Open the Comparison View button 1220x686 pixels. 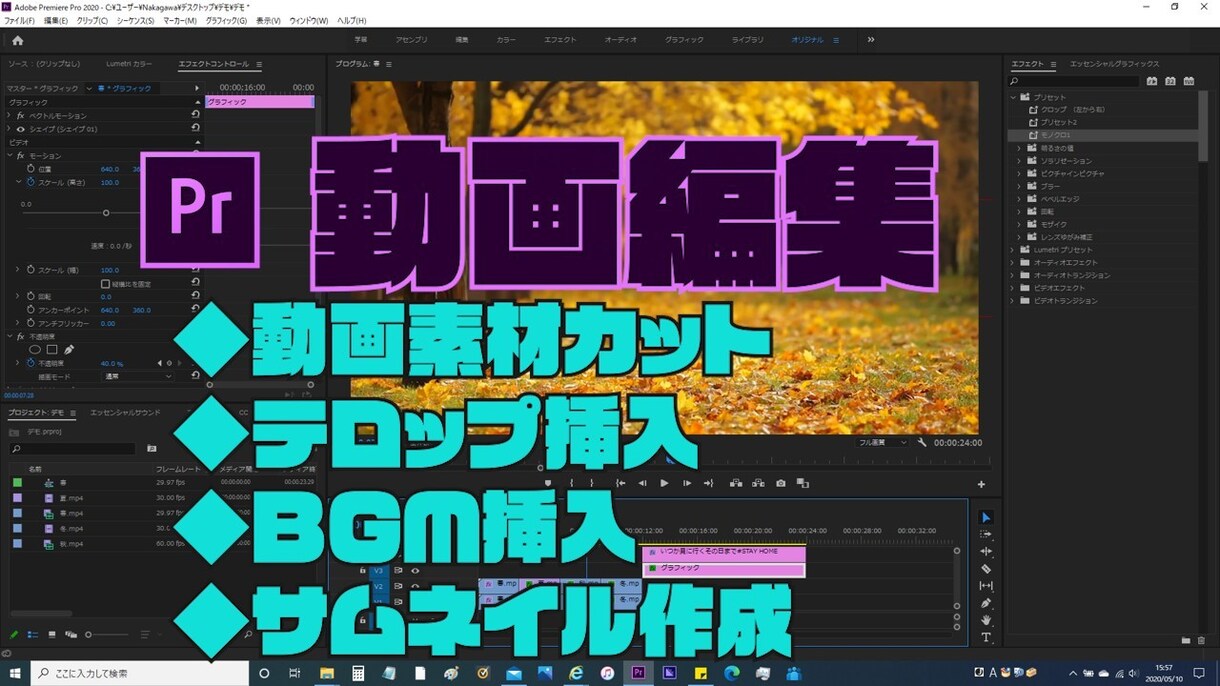802,483
